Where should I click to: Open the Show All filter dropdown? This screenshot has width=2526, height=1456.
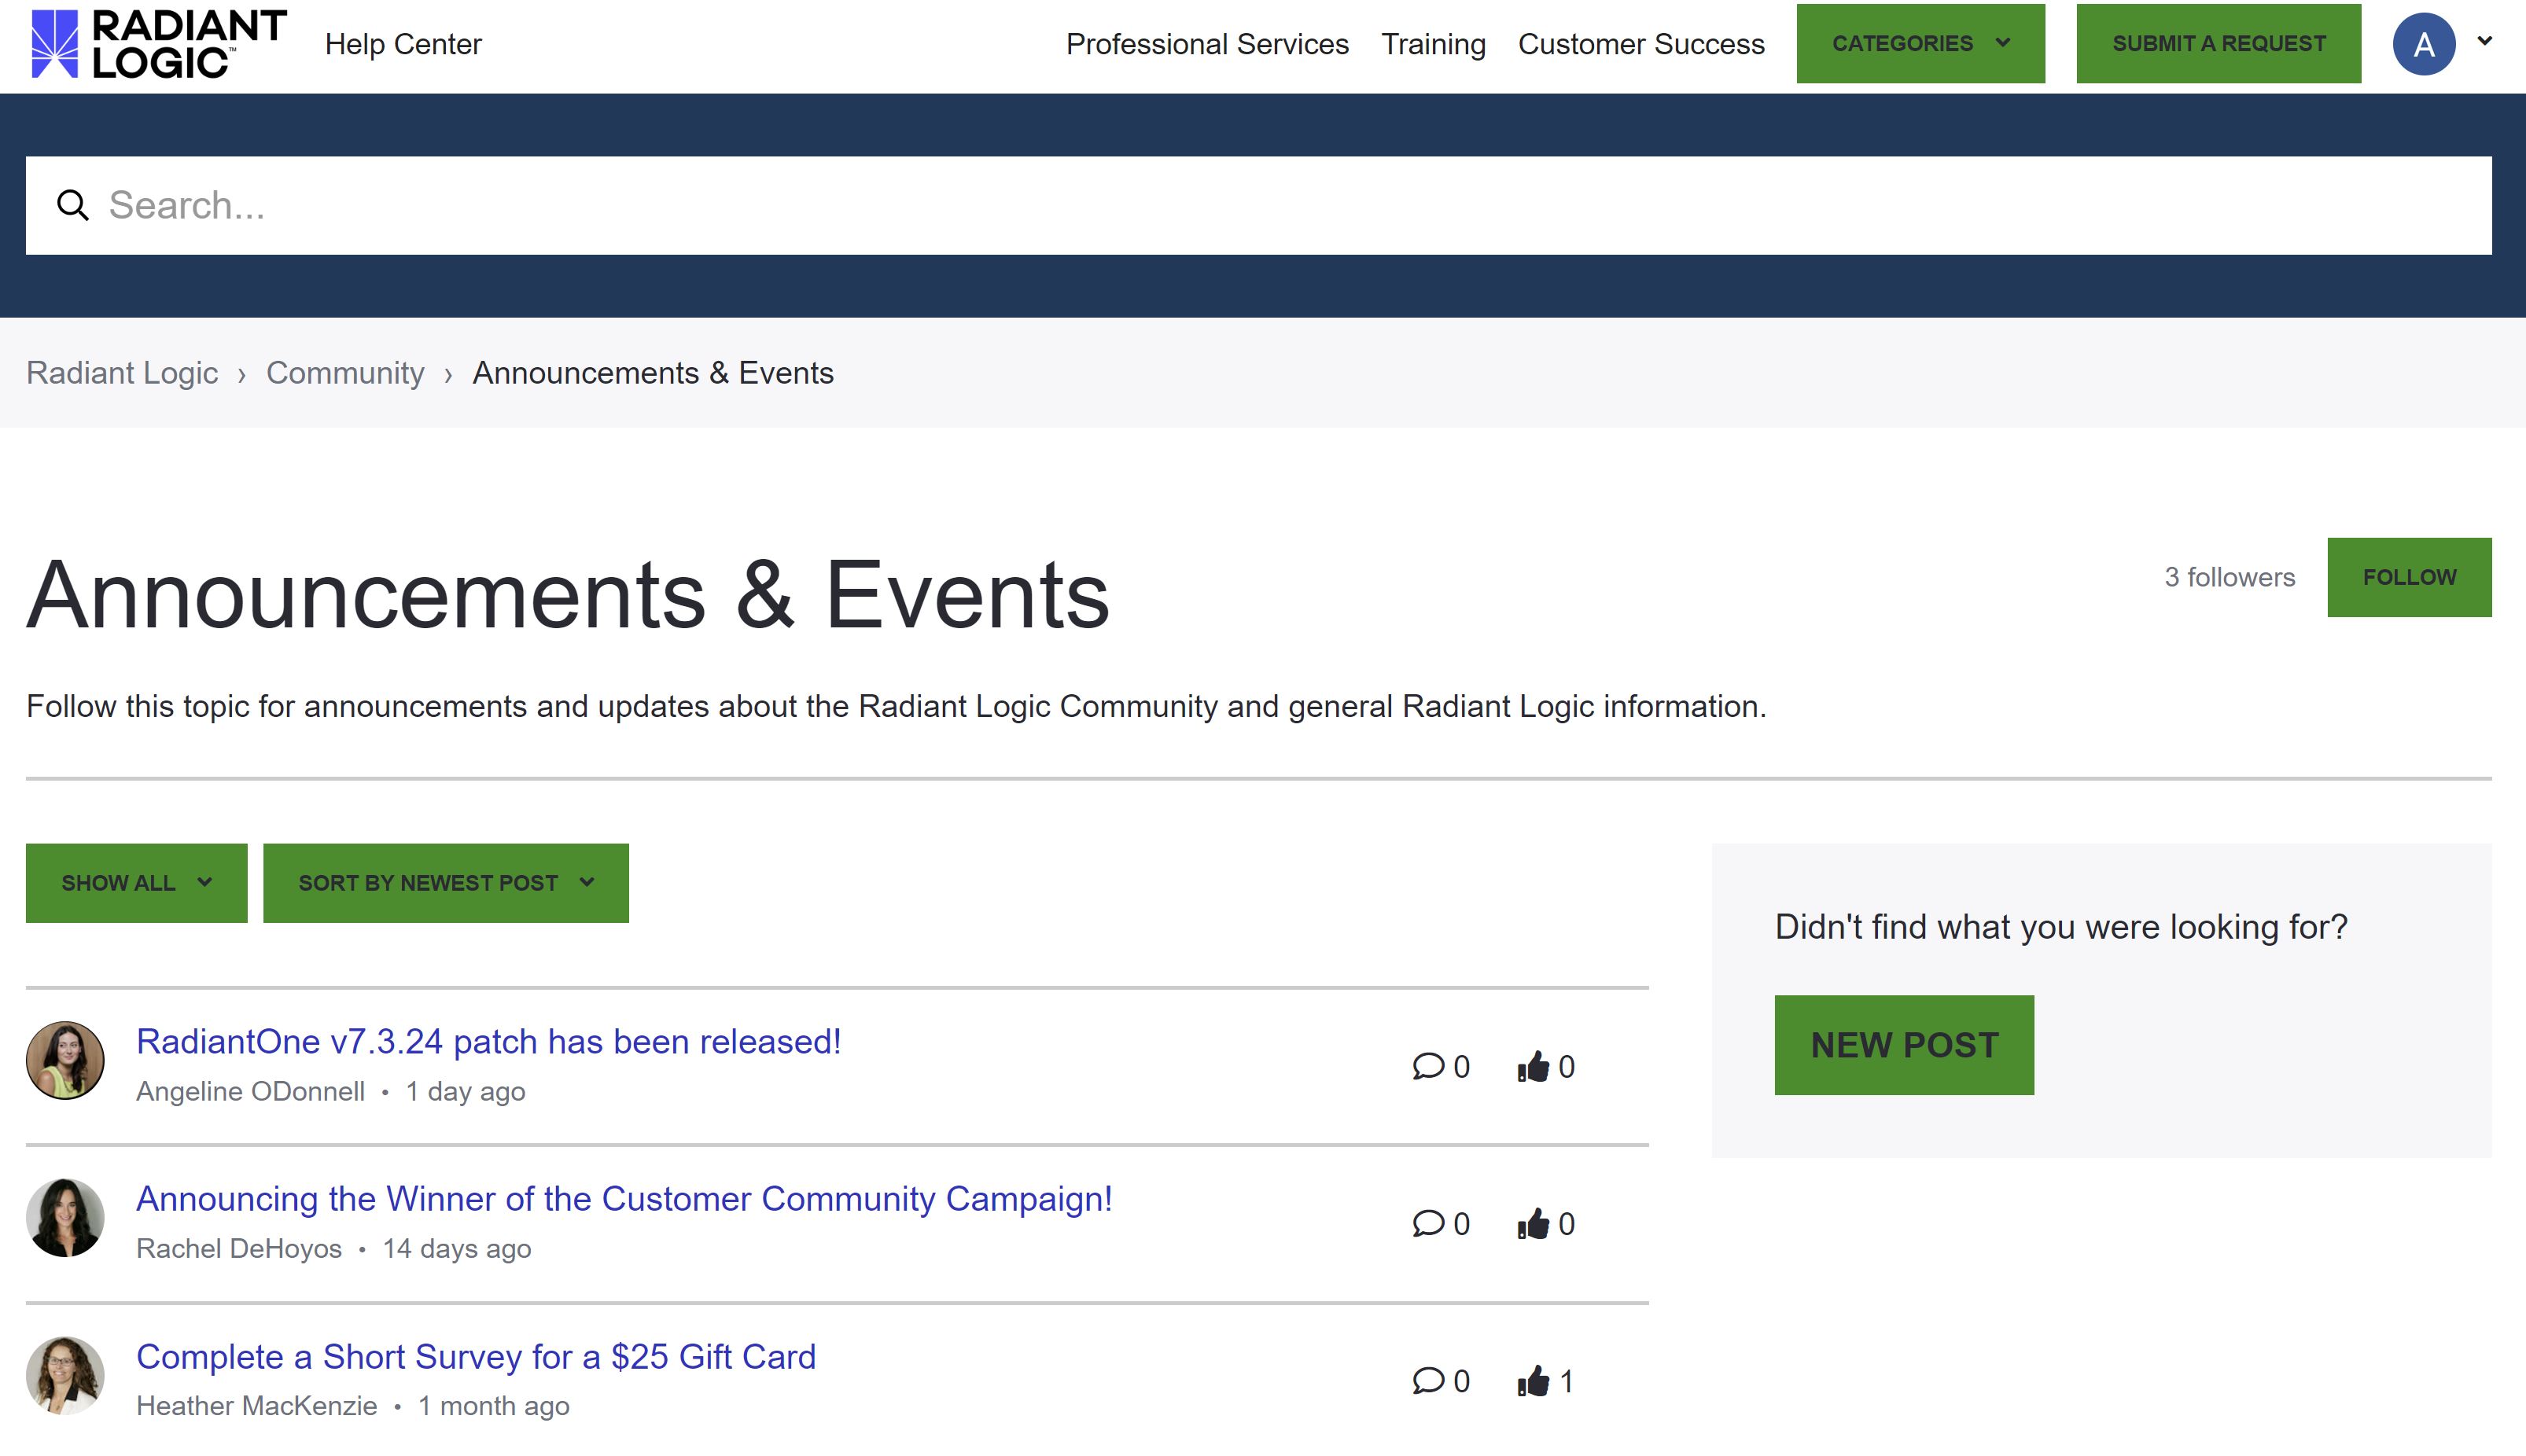[x=136, y=883]
